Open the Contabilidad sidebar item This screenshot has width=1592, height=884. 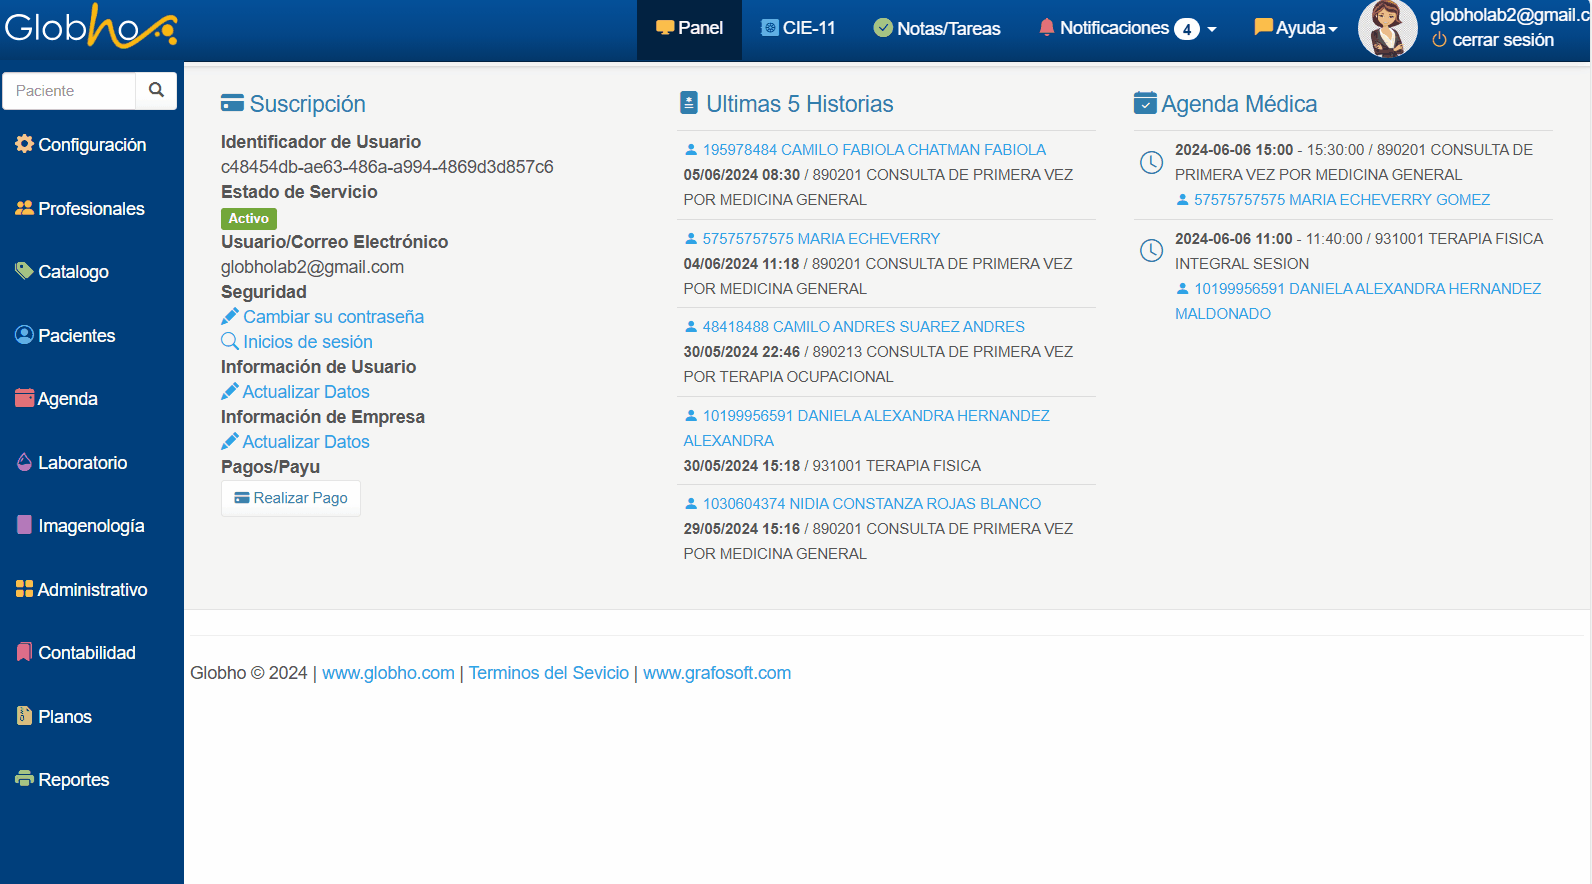click(86, 653)
